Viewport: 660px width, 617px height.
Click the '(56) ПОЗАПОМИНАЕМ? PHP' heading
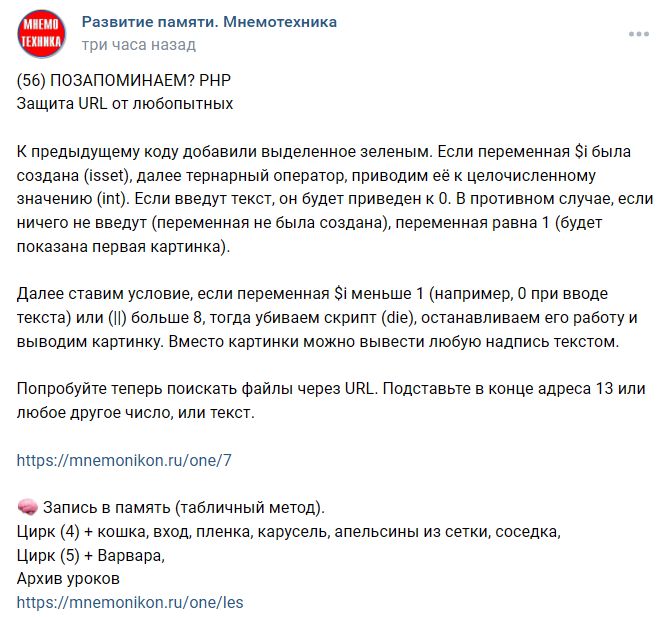pyautogui.click(x=130, y=79)
